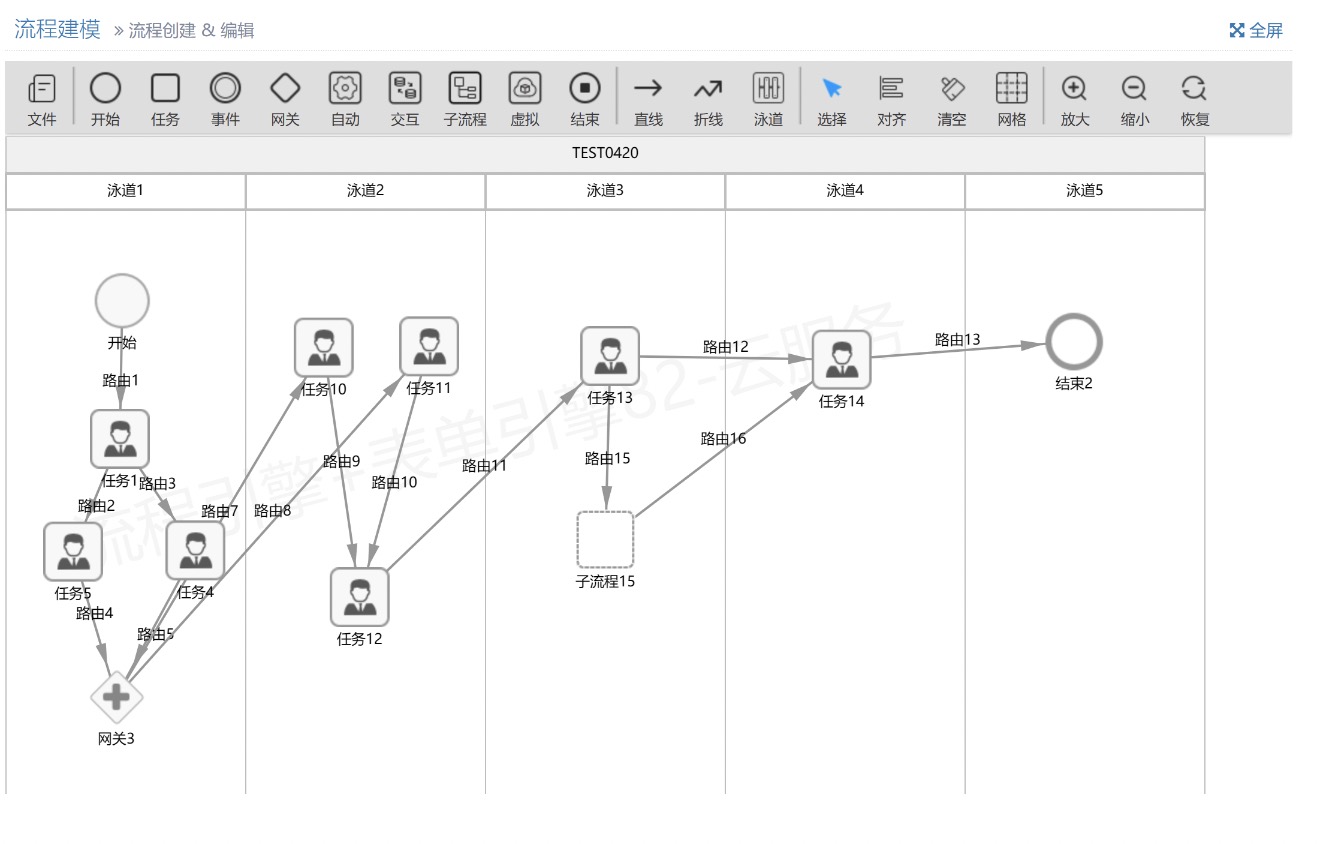Click the 路由8 connector label
1326x844 pixels.
273,510
